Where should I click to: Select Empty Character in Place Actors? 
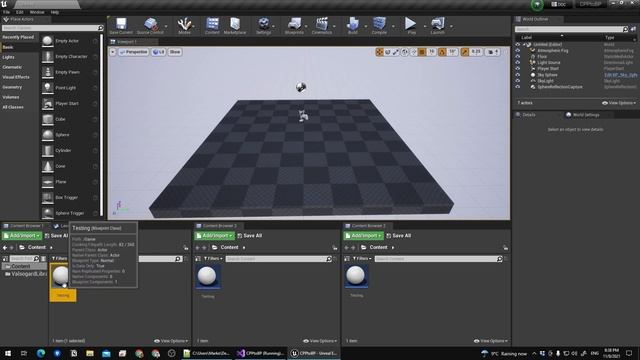pyautogui.click(x=70, y=57)
